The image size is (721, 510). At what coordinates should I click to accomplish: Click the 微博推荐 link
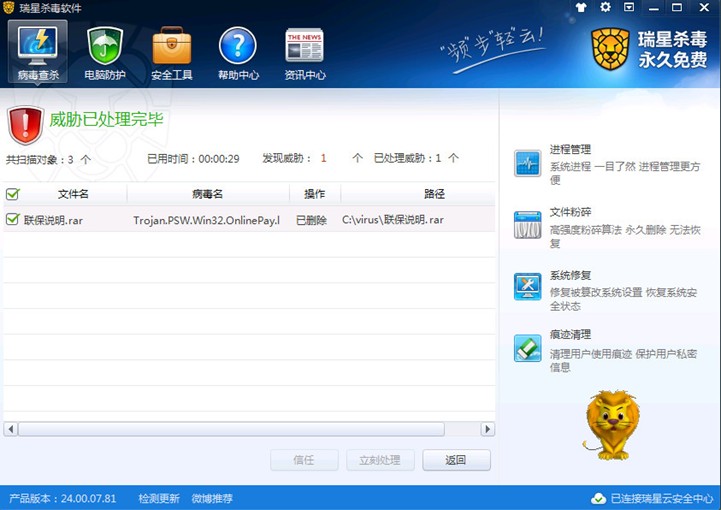click(x=211, y=498)
